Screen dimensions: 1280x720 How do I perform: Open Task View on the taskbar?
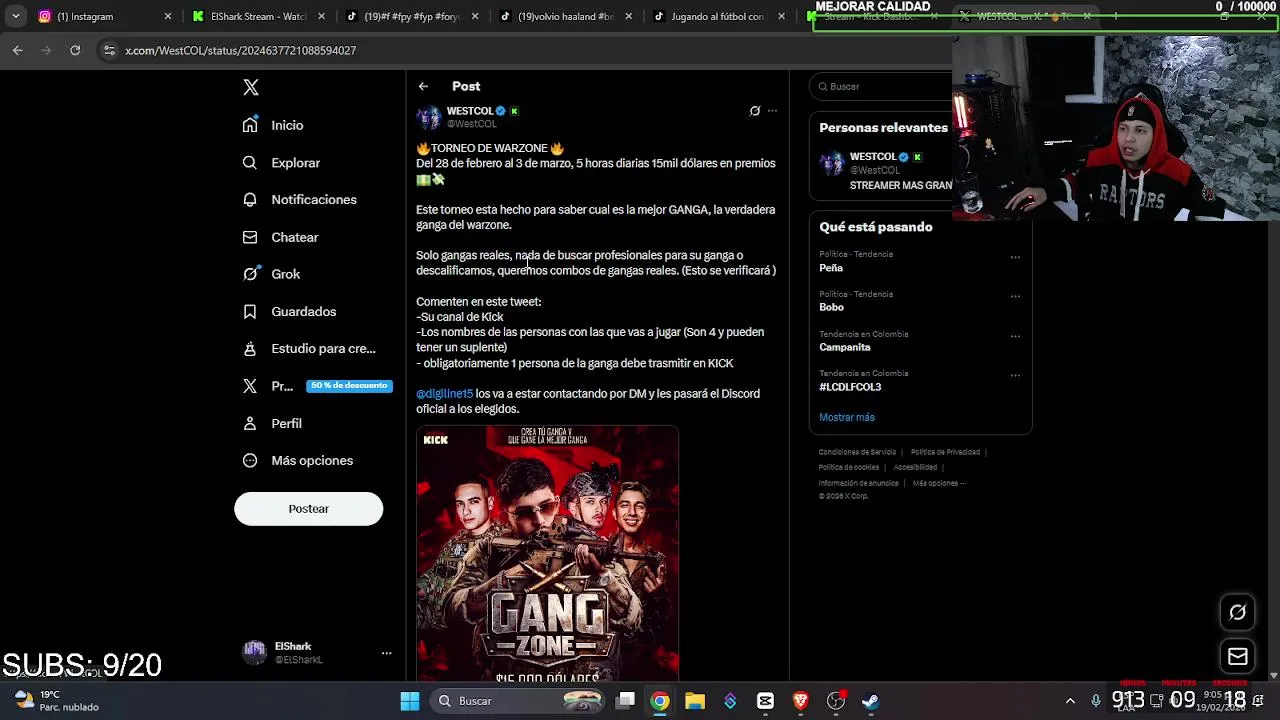pos(625,701)
